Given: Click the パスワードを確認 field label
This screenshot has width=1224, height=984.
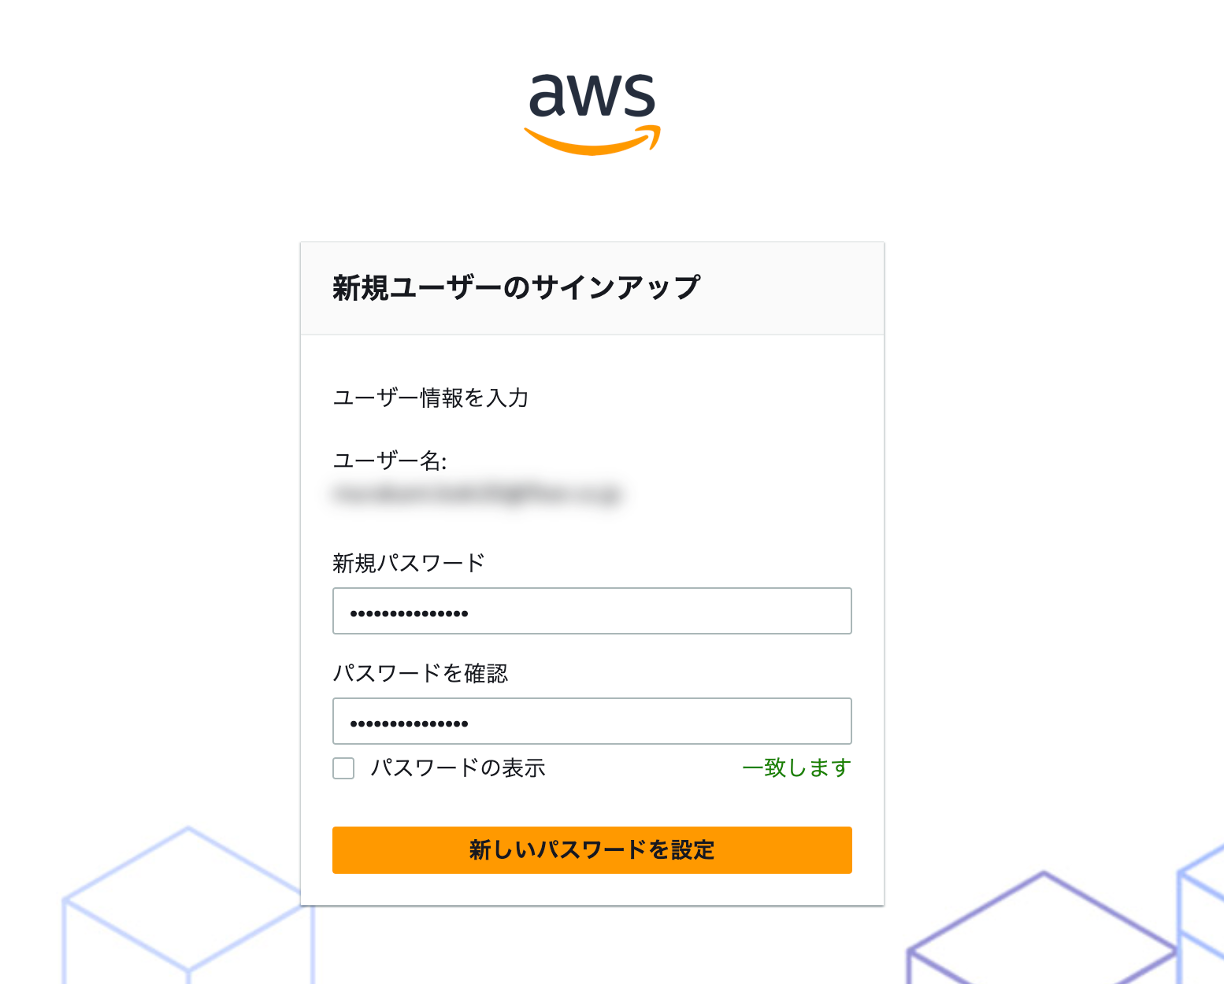Looking at the screenshot, I should [x=420, y=674].
